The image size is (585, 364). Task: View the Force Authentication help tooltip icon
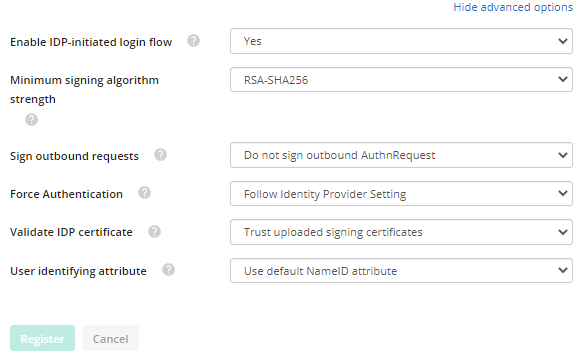coord(144,193)
